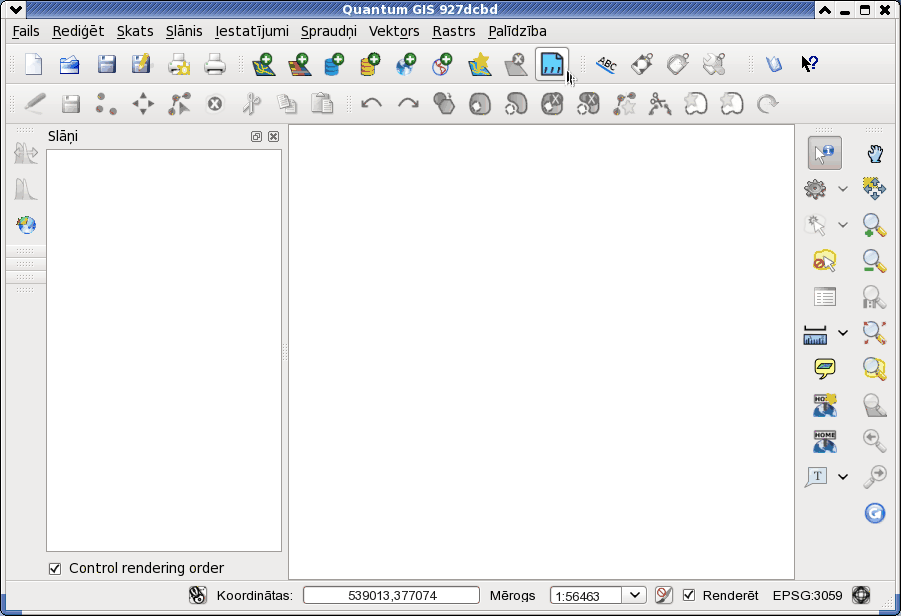Click the text annotation T icon
Screen dimensions: 901x616
tap(816, 477)
